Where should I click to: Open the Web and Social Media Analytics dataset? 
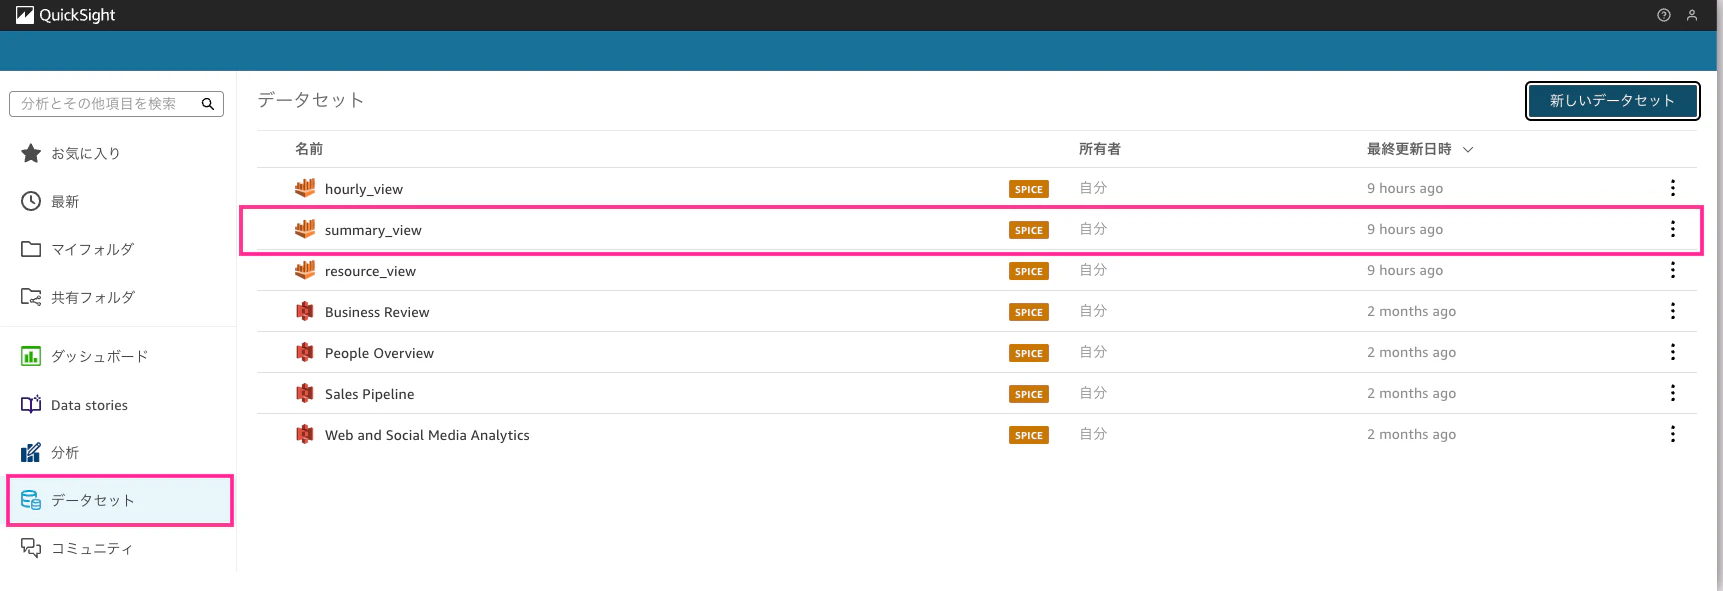click(427, 435)
